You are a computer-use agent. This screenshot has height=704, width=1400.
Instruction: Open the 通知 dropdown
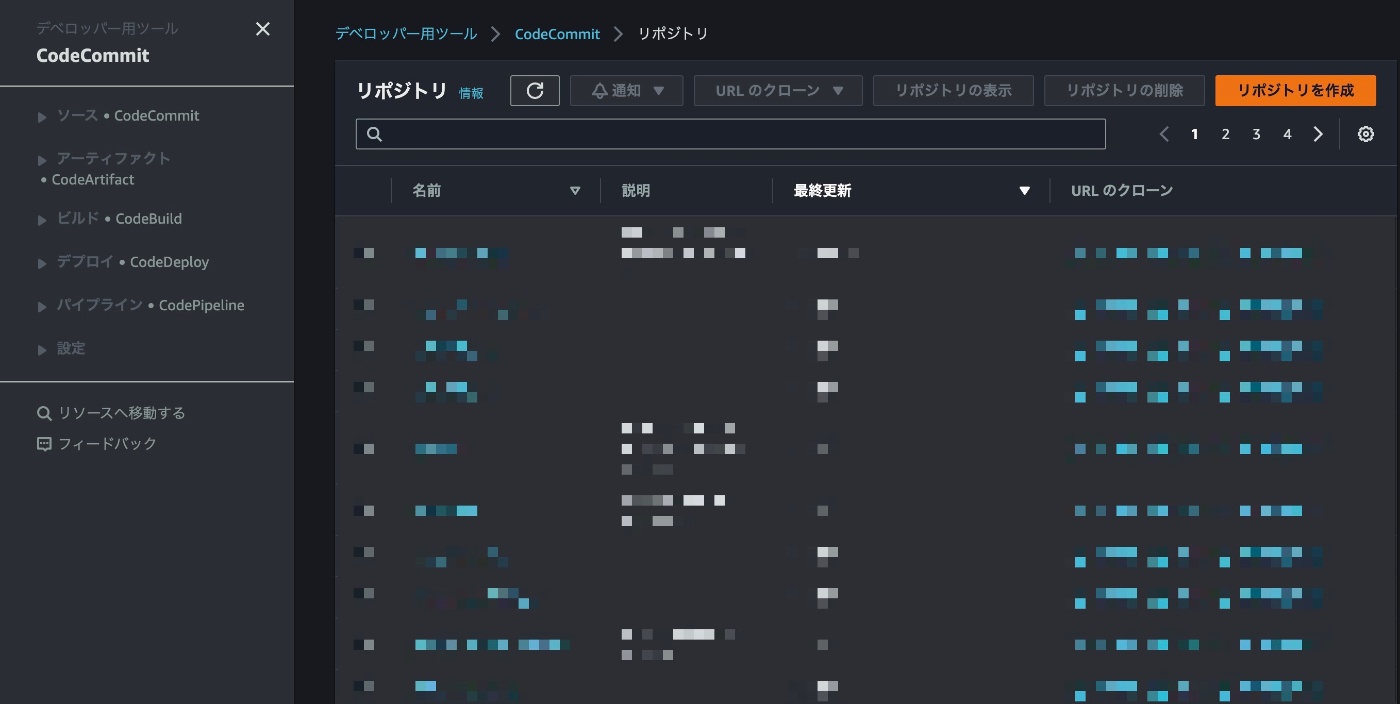click(x=627, y=90)
